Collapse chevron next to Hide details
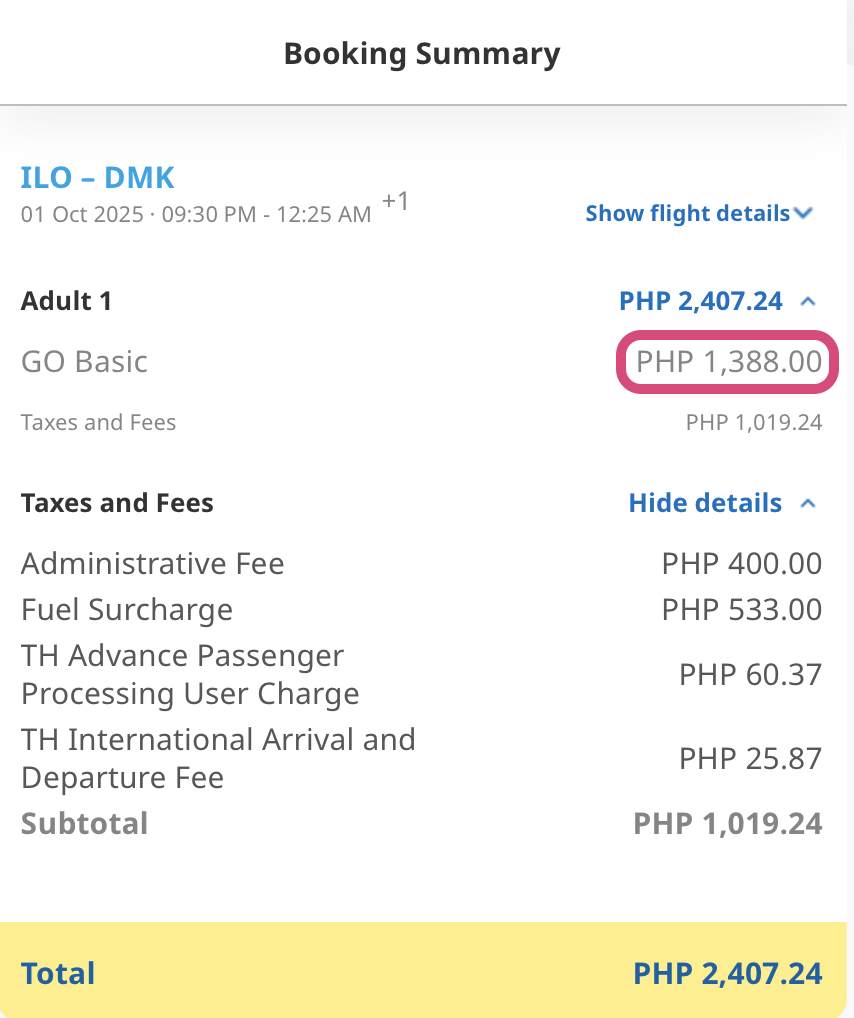This screenshot has height=1018, width=854. pos(808,503)
